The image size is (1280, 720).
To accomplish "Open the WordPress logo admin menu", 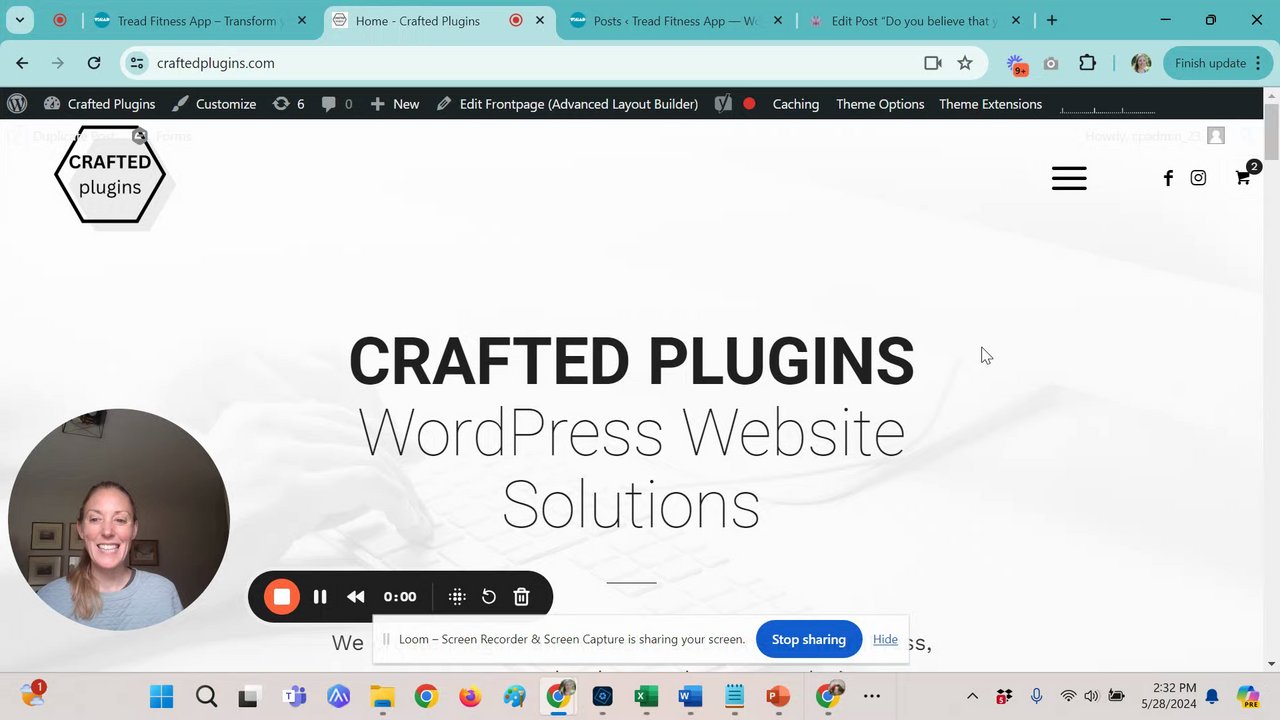I will pyautogui.click(x=17, y=104).
